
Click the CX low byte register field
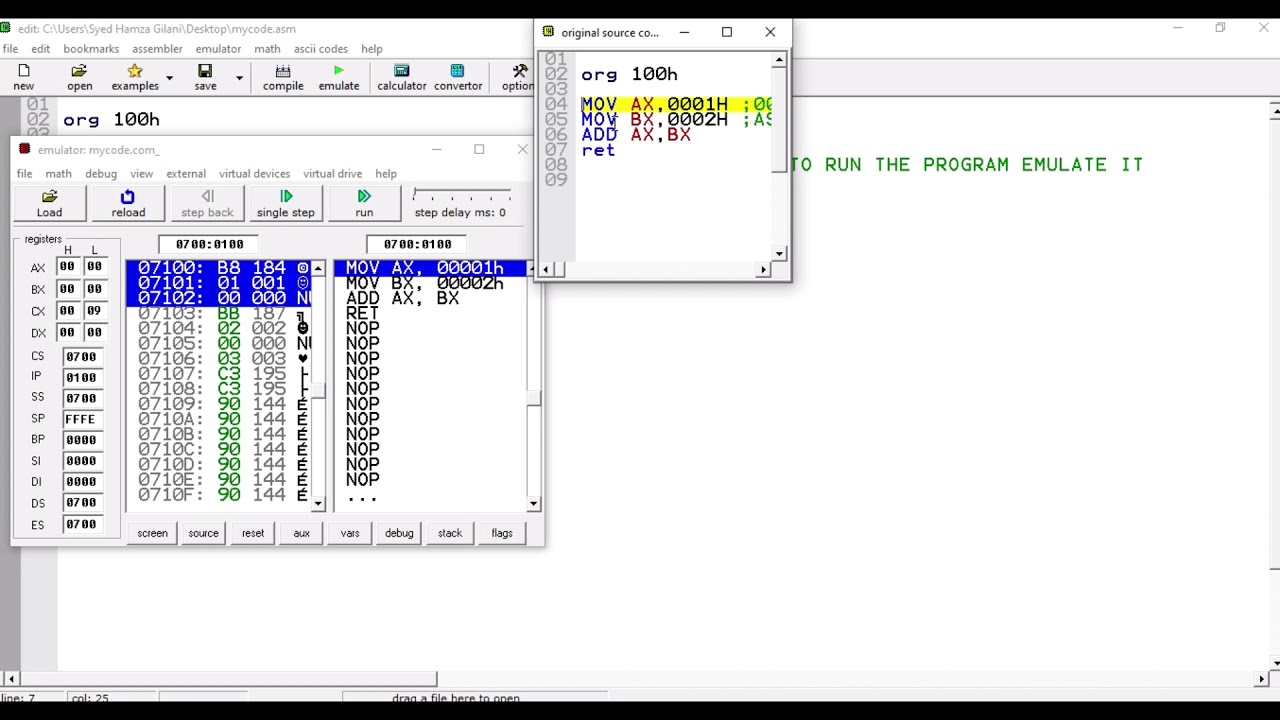click(x=94, y=311)
